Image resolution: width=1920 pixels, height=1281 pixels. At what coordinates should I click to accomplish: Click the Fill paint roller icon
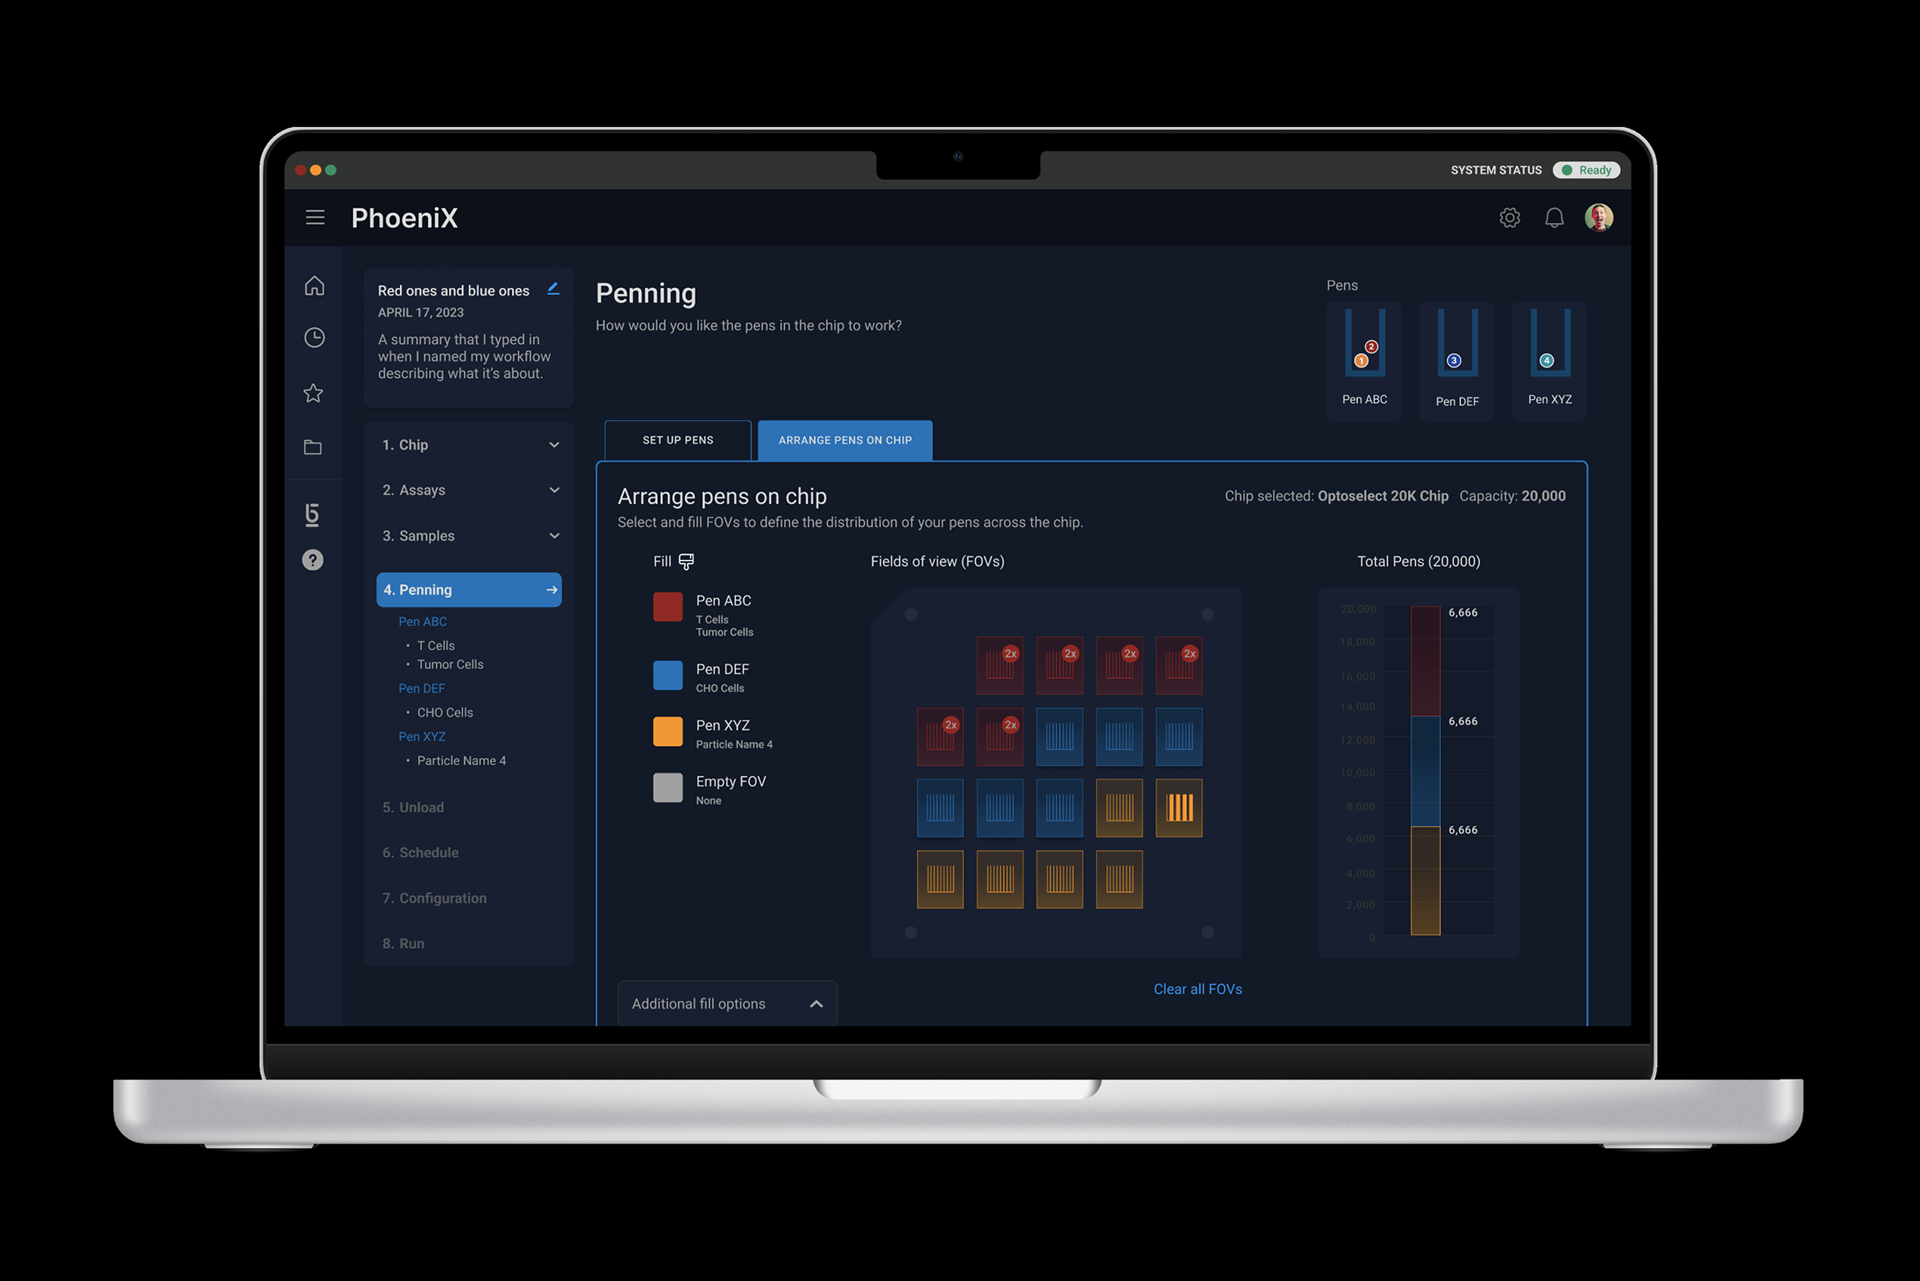[686, 562]
